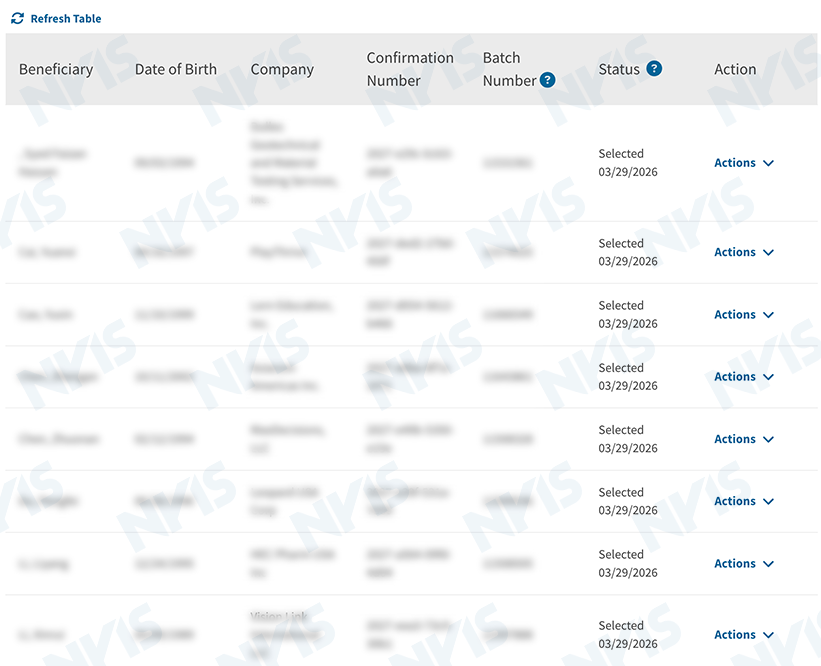Expand Actions dropdown in the second table row
The width and height of the screenshot is (821, 666).
[744, 252]
